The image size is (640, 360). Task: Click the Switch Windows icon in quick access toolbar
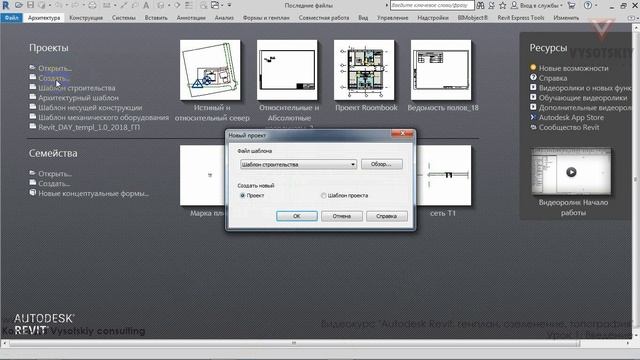[x=215, y=5]
